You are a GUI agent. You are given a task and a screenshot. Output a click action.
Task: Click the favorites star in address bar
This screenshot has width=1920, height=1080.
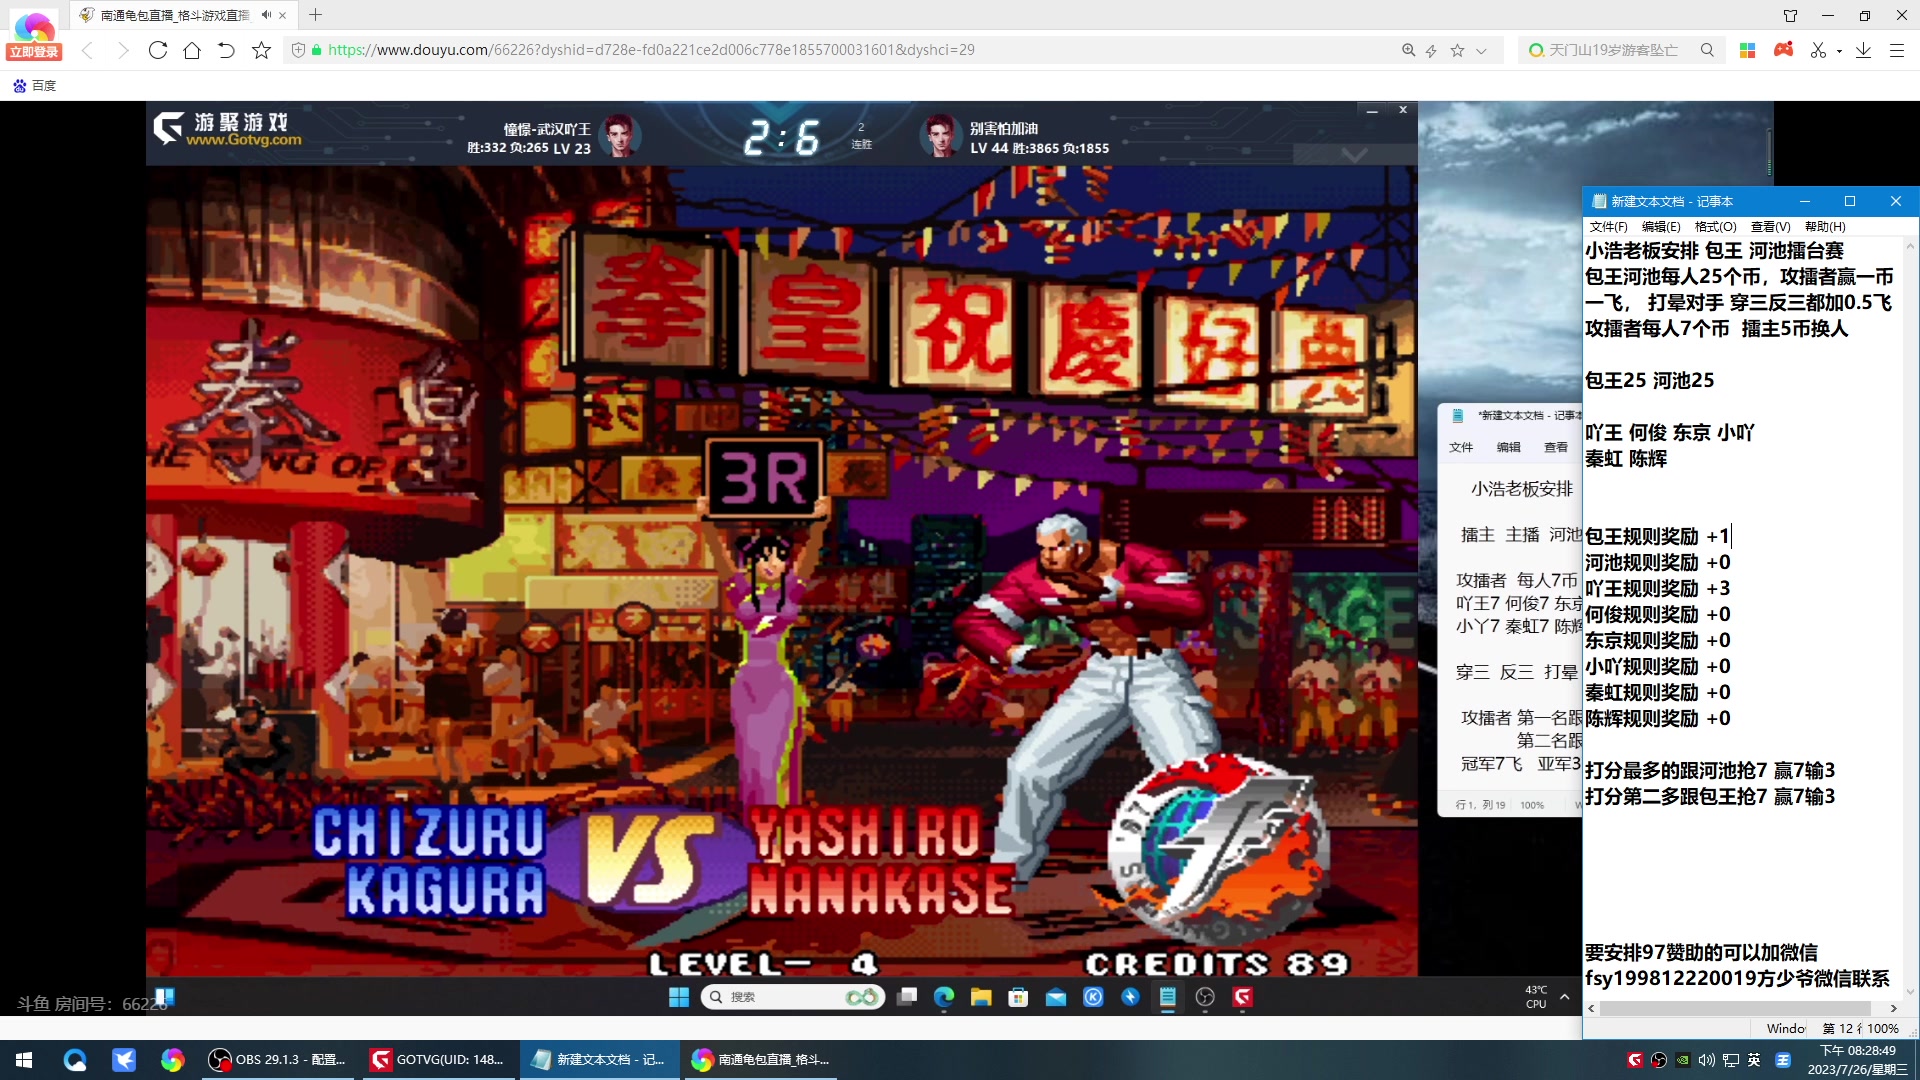pos(1457,50)
